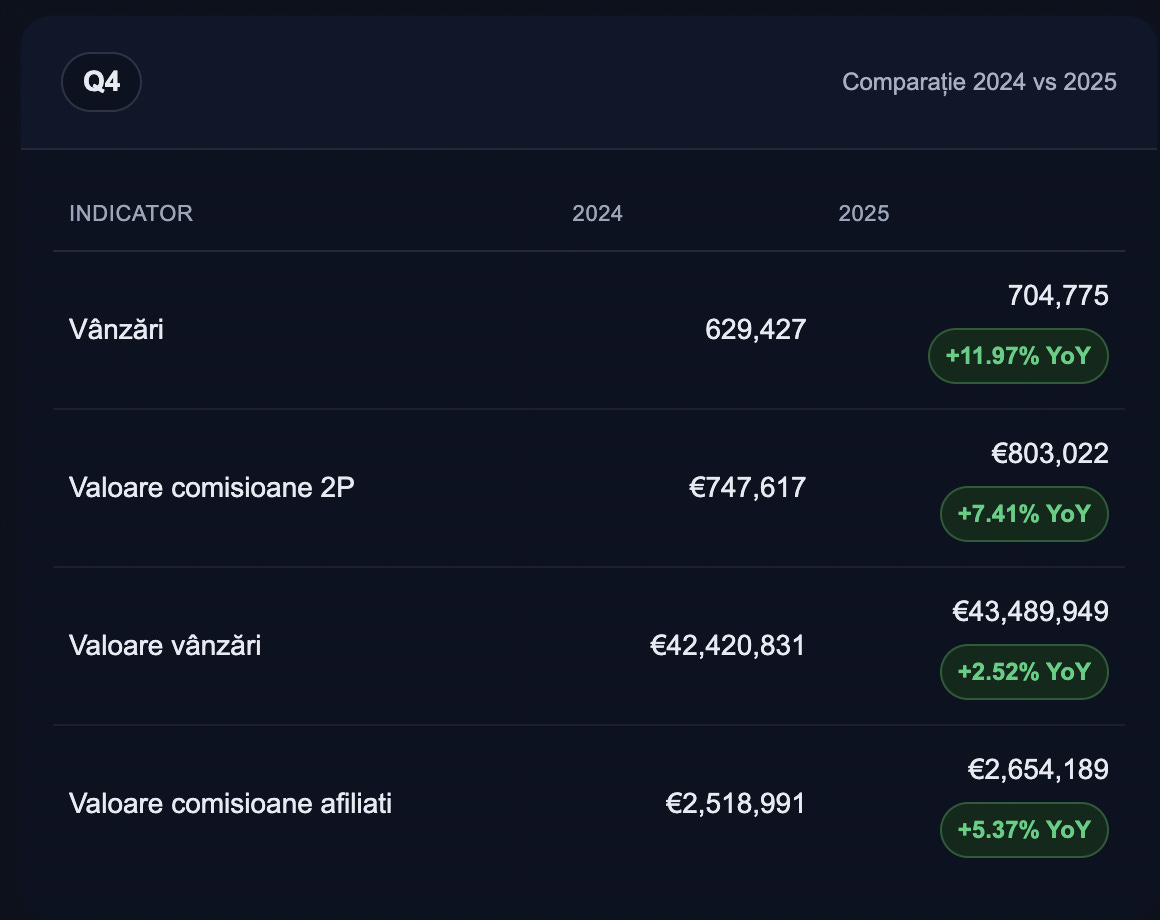This screenshot has height=920, width=1160.
Task: Click the €803,022 commission value
Action: tap(1050, 453)
